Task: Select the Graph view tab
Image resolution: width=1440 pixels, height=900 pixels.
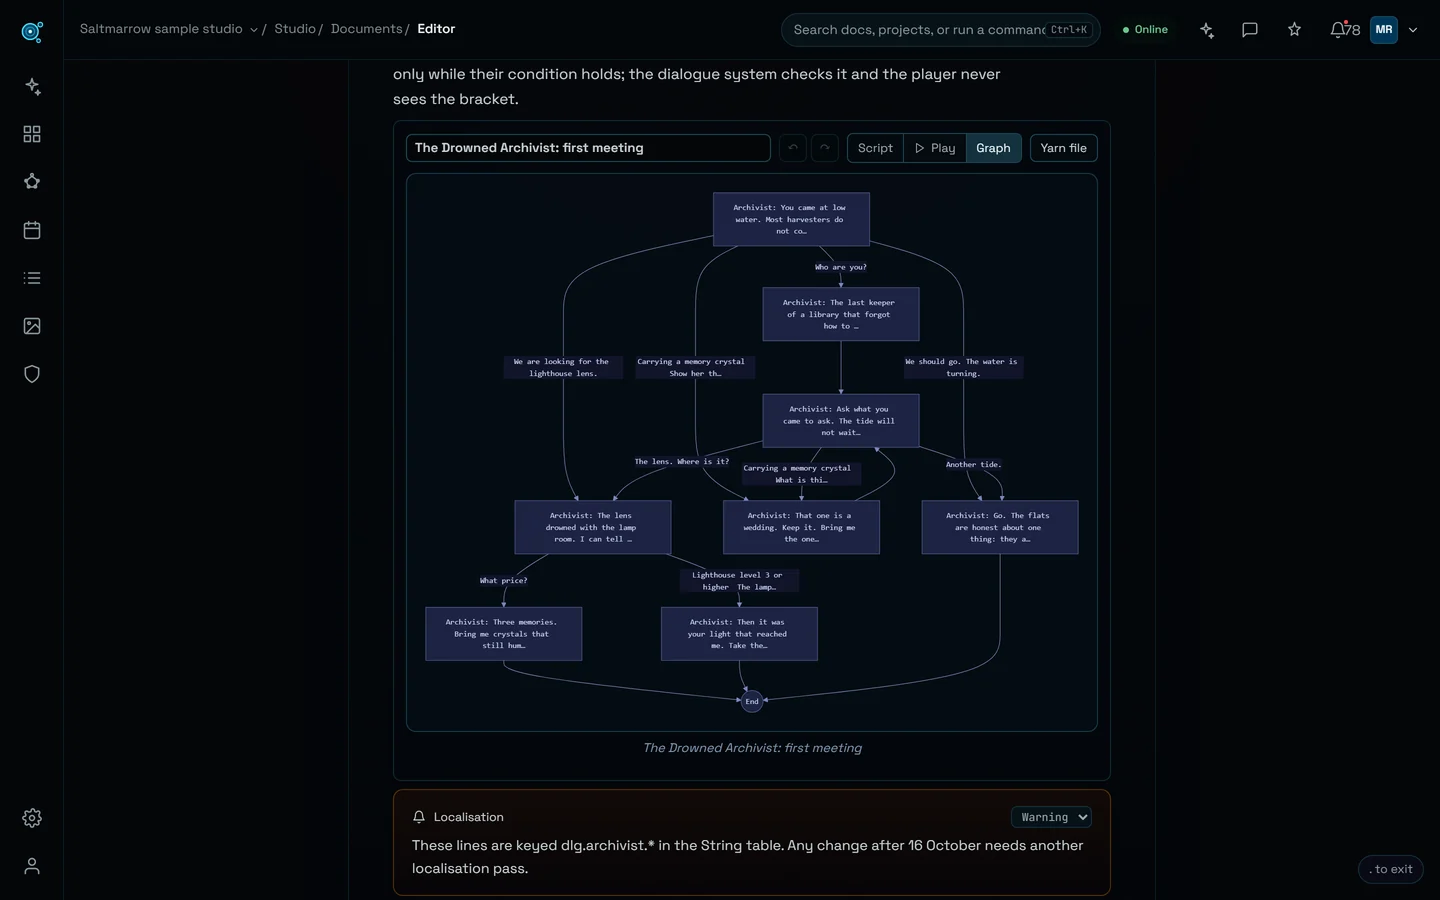Action: point(993,148)
